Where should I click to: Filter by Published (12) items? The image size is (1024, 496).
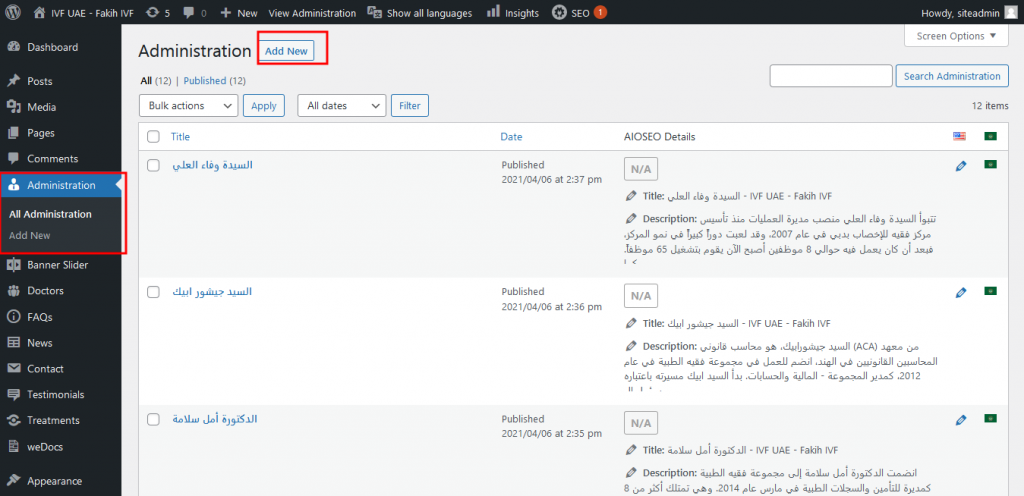click(214, 81)
